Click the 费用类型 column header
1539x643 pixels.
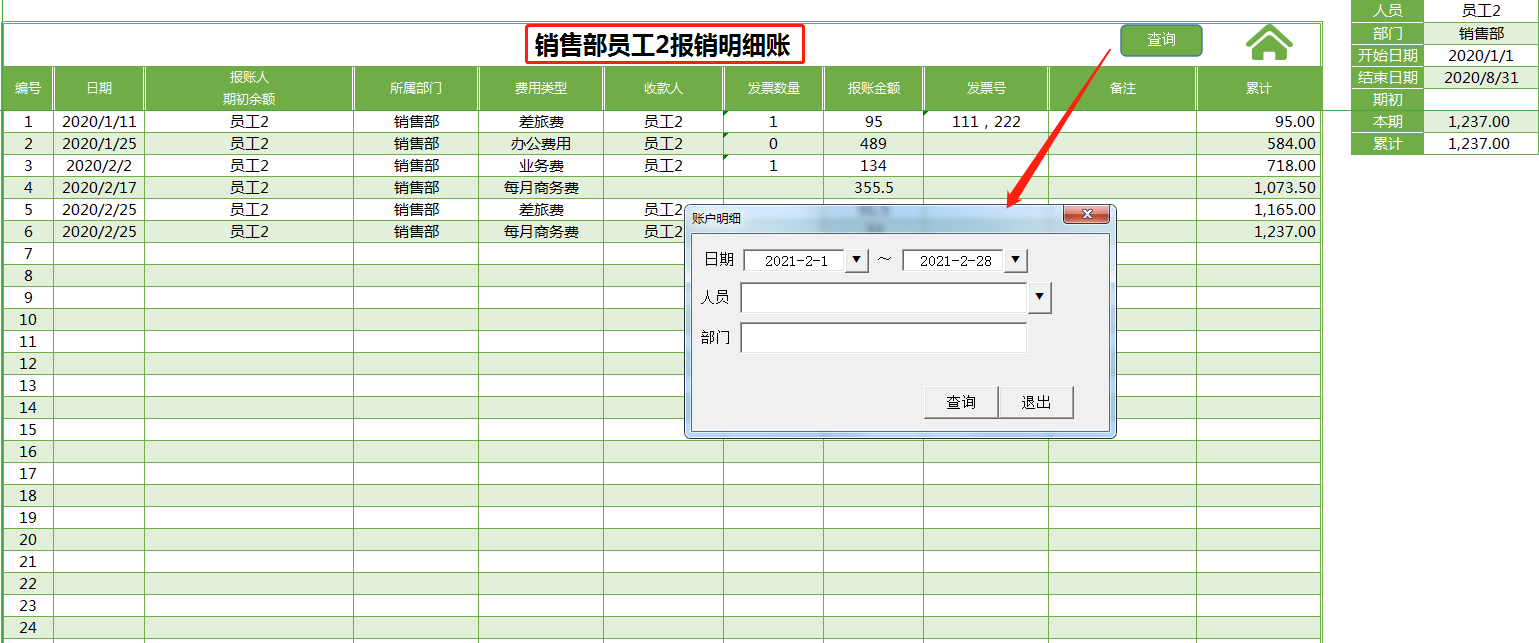[541, 88]
